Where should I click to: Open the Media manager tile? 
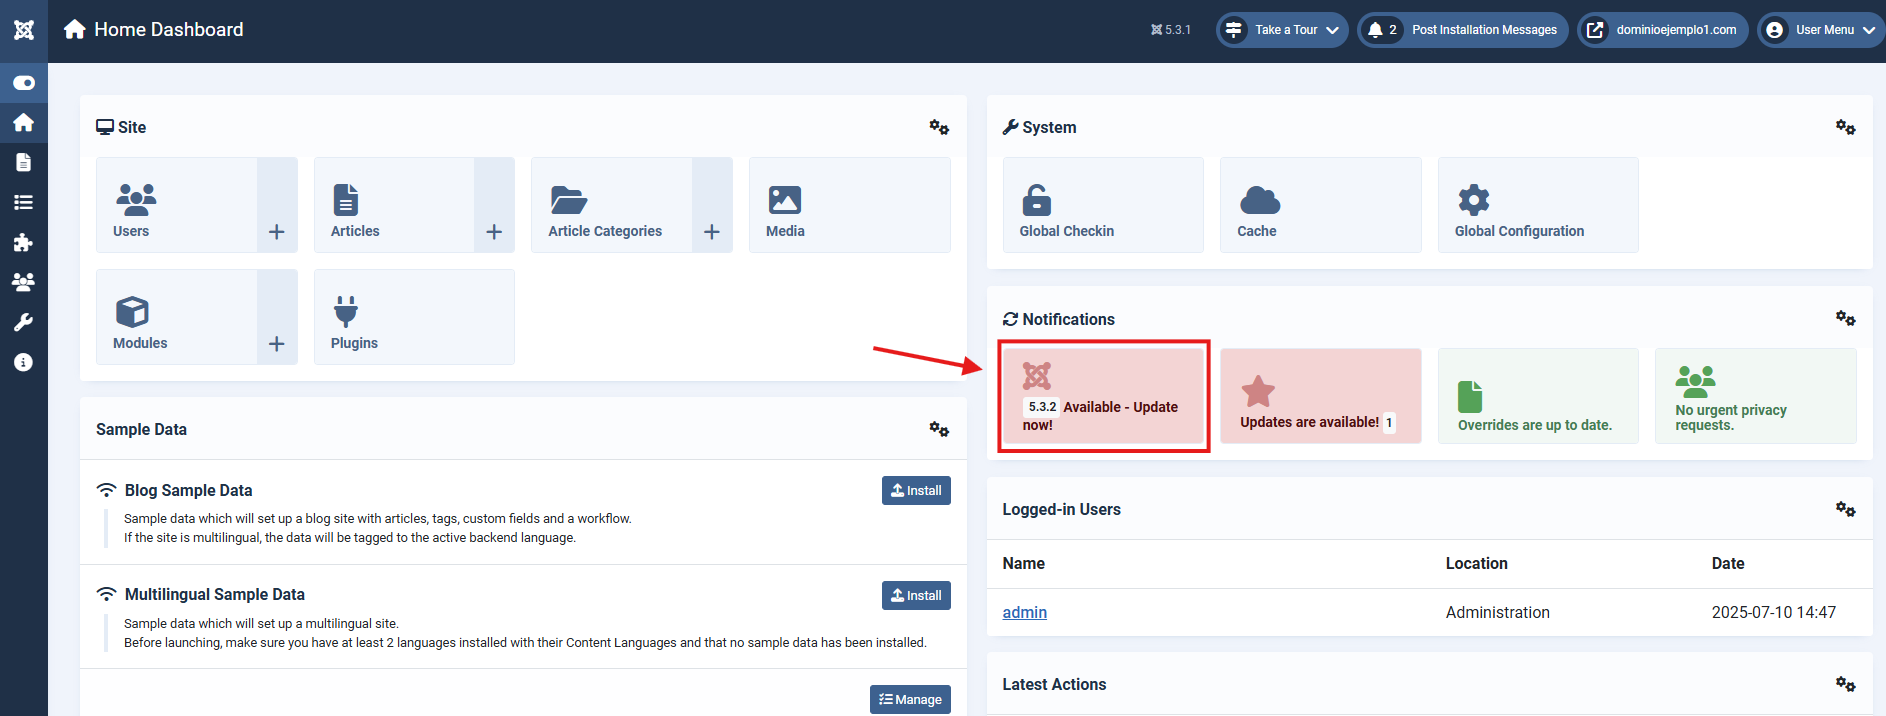[849, 205]
